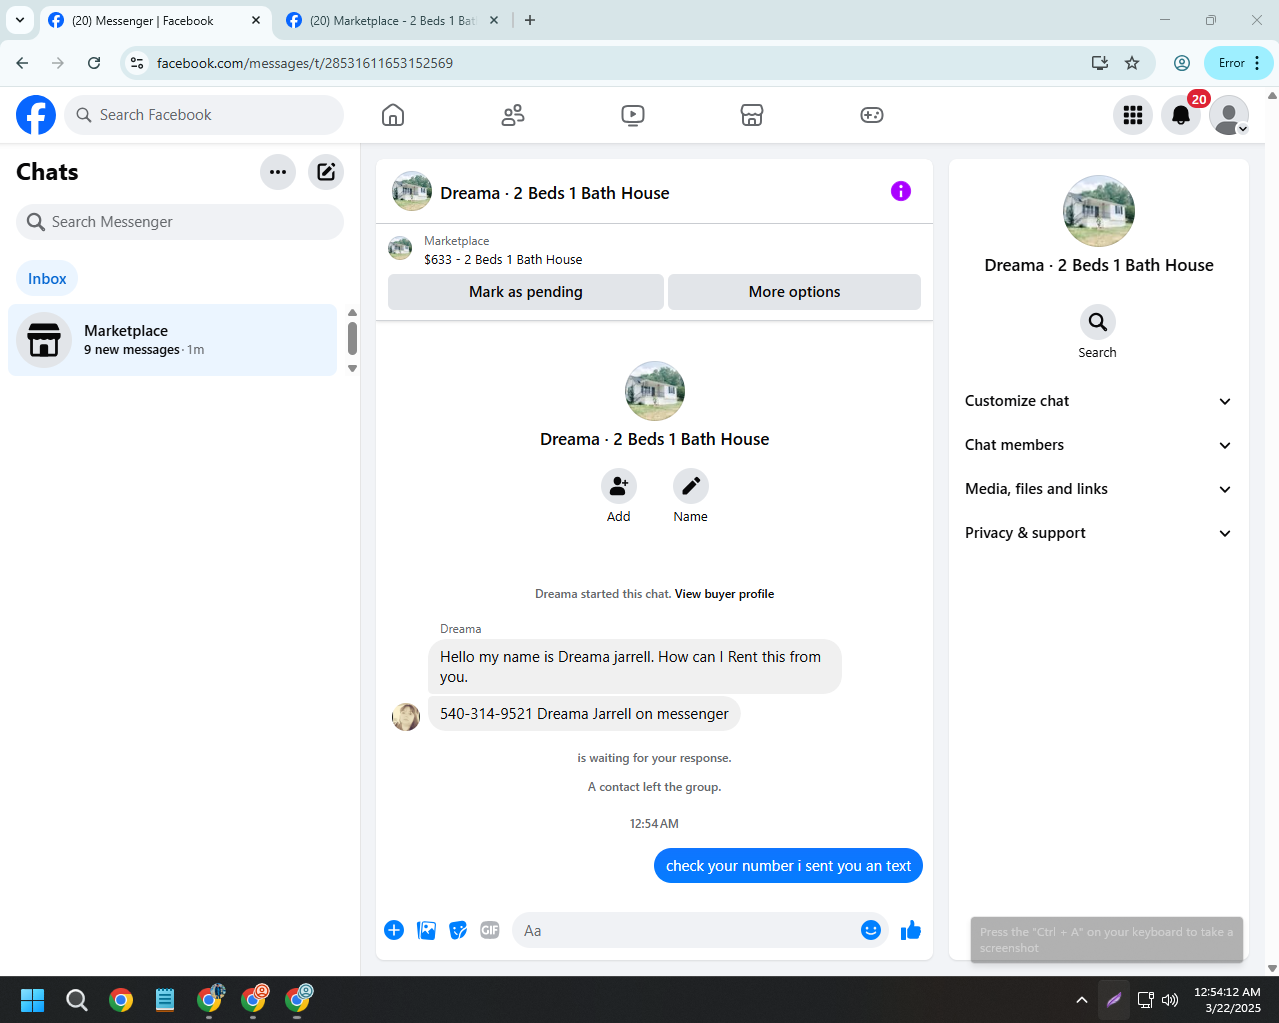Focus the Aa message input box
The image size is (1279, 1023).
pyautogui.click(x=686, y=930)
